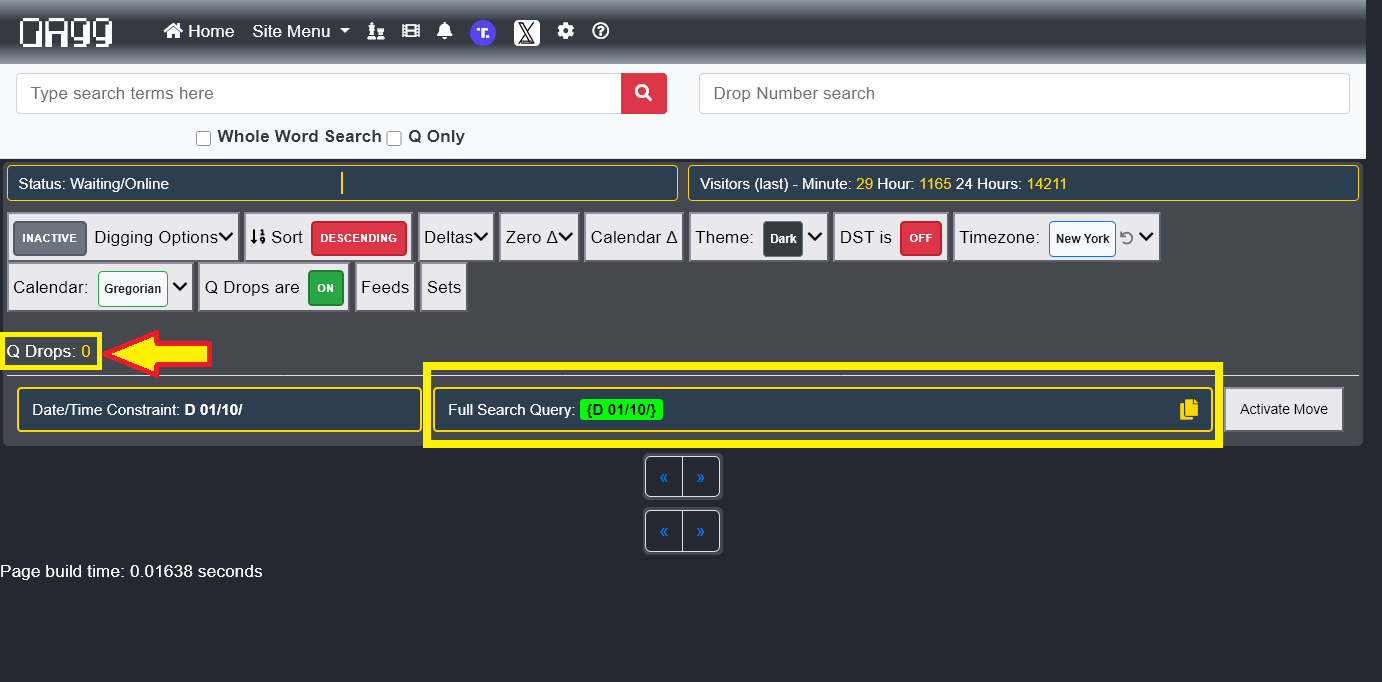This screenshot has width=1382, height=682.
Task: Open the chess pieces icon in navbar
Action: (376, 31)
